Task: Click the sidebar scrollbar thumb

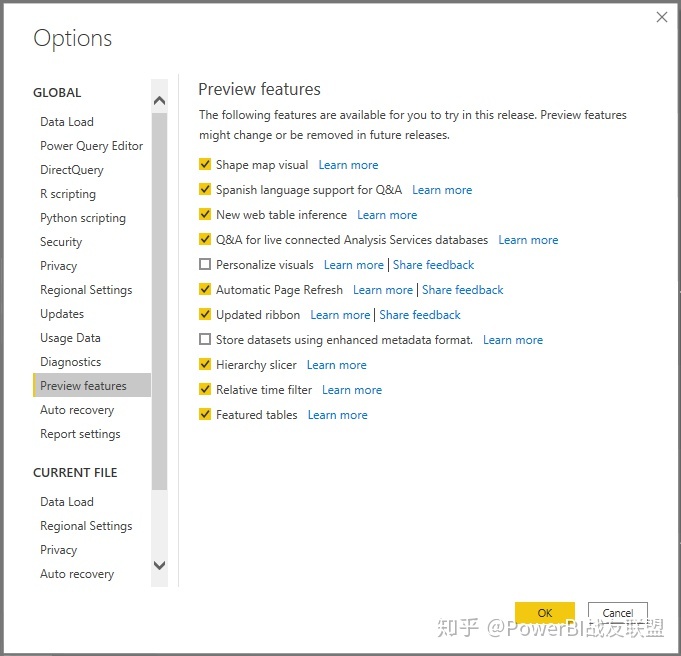Action: [x=159, y=301]
